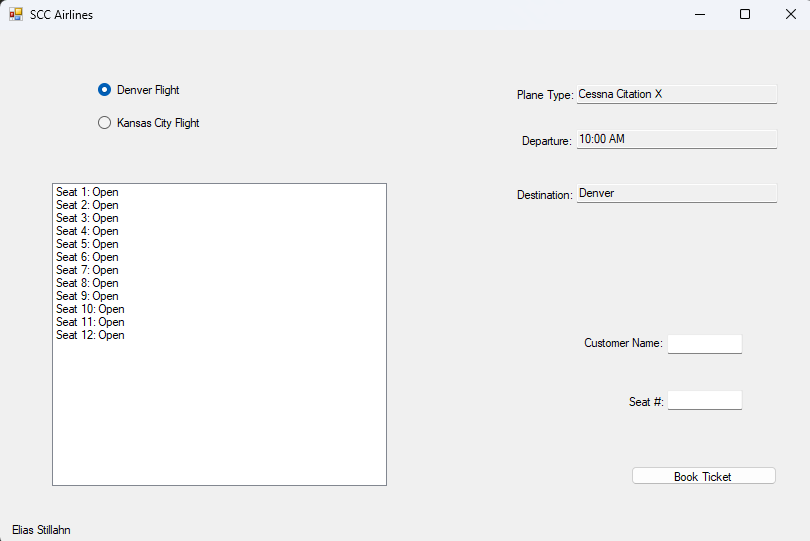
Task: Click the SCC Airlines app icon
Action: pyautogui.click(x=16, y=15)
